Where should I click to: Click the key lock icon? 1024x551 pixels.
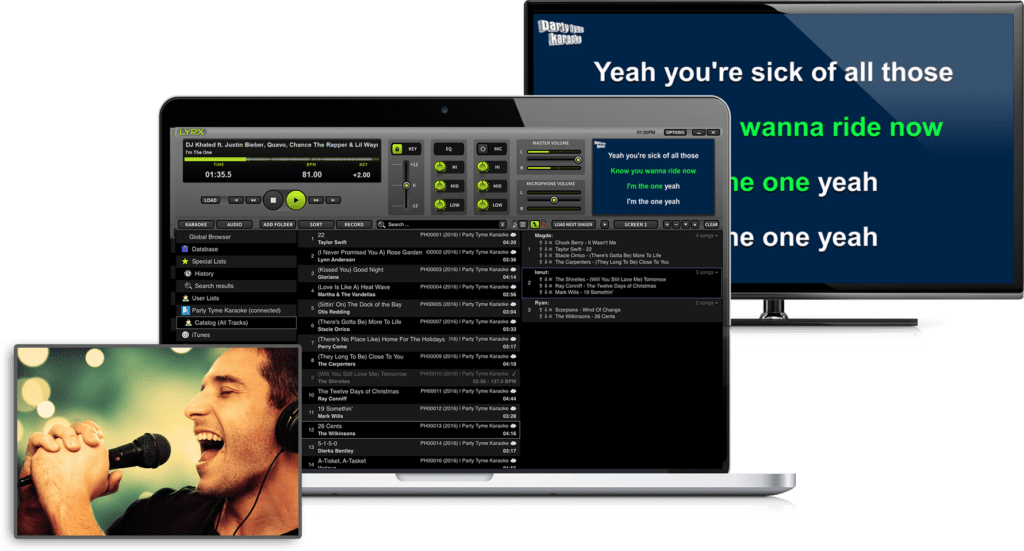coord(396,150)
